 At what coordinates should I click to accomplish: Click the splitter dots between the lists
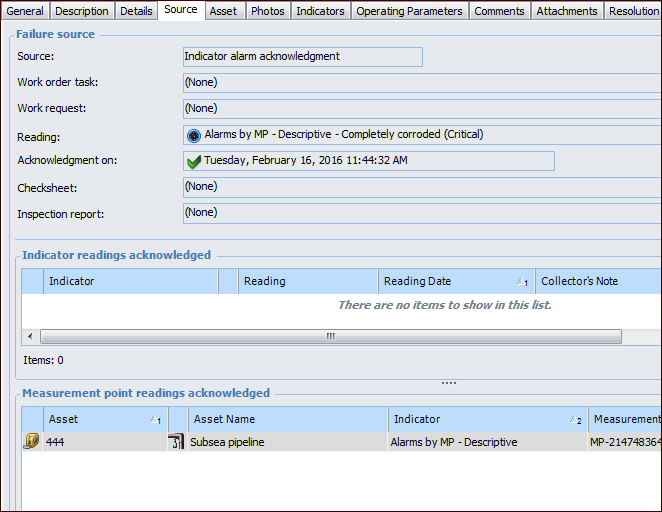(x=448, y=383)
